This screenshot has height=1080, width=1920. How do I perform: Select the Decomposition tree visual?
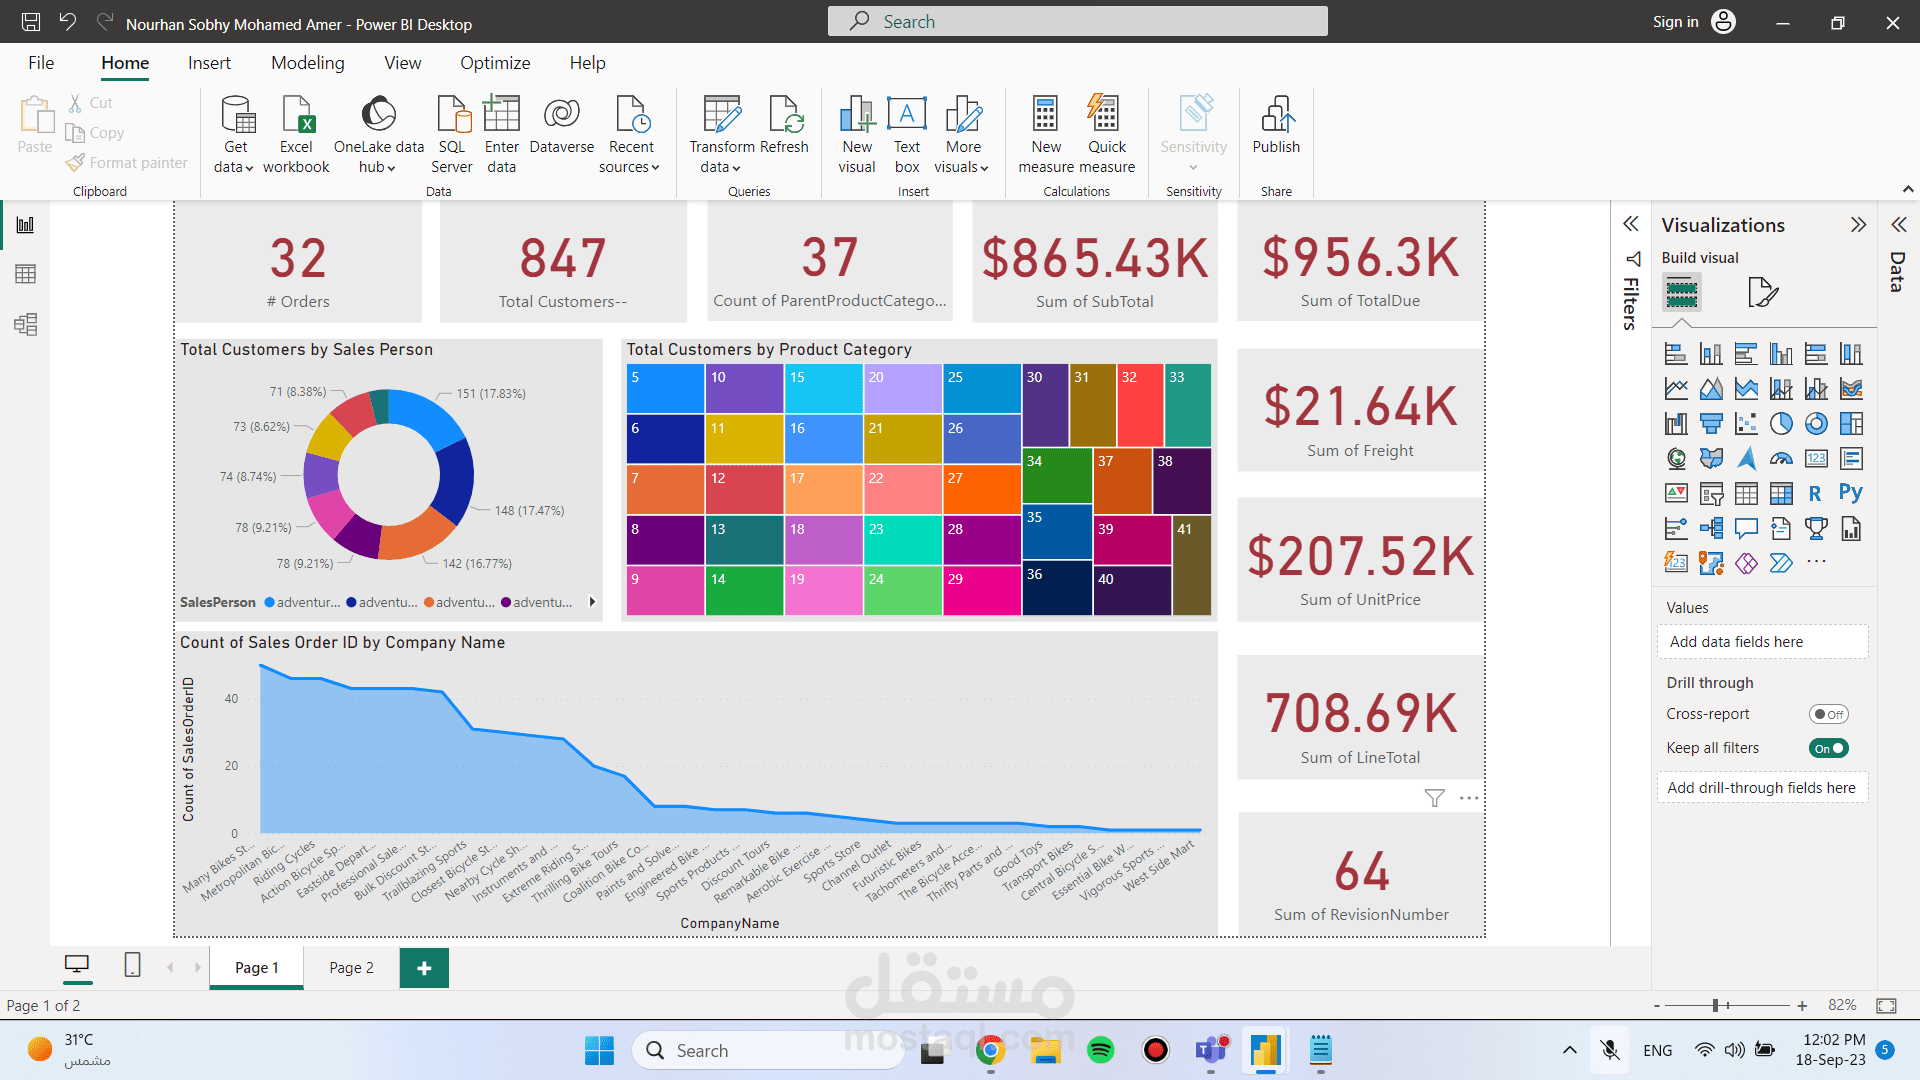click(x=1711, y=529)
